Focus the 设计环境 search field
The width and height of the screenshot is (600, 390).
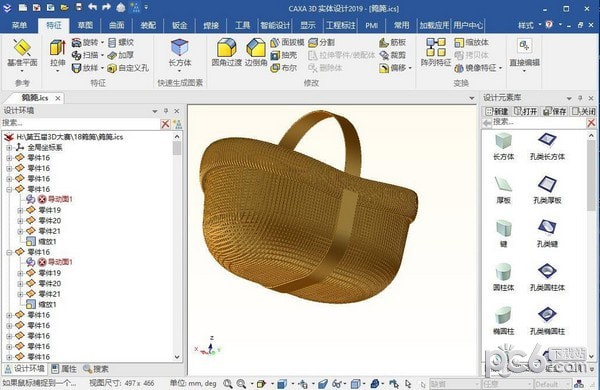pyautogui.click(x=80, y=123)
